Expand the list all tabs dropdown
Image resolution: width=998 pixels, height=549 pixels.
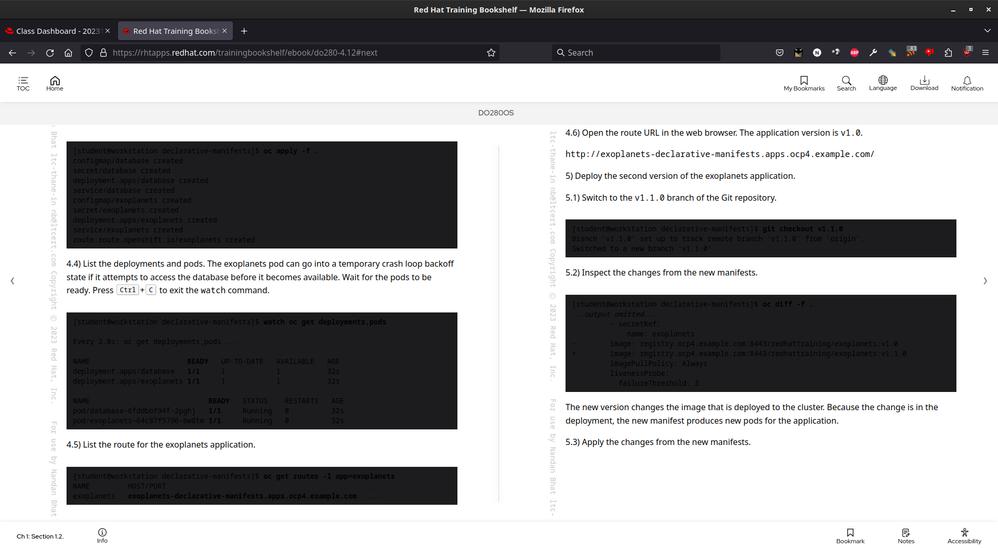987,31
